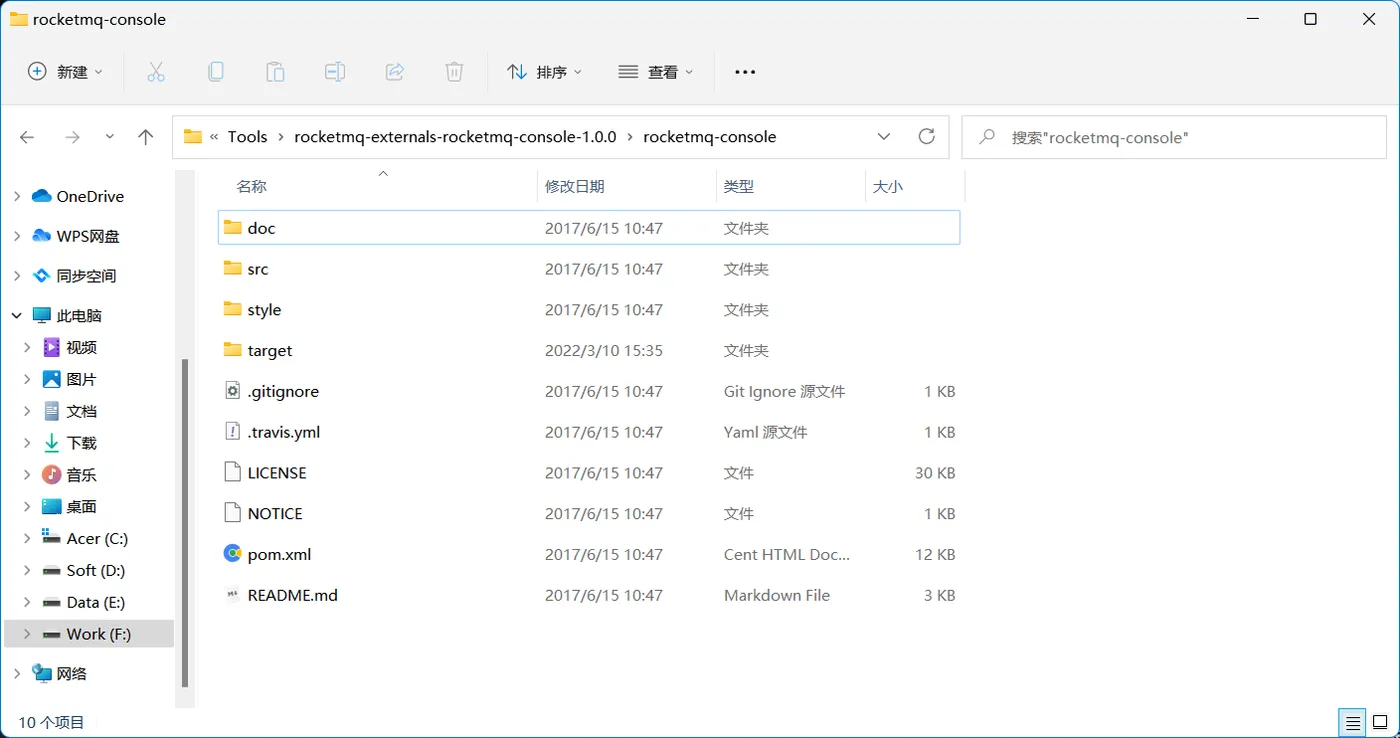Image resolution: width=1400 pixels, height=738 pixels.
Task: Select 2022/3/10 15:35 date of target
Action: point(604,351)
